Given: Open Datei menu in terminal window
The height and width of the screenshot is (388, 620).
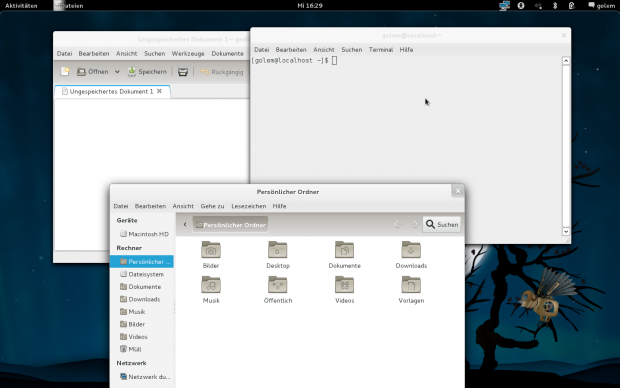Looking at the screenshot, I should pos(261,49).
